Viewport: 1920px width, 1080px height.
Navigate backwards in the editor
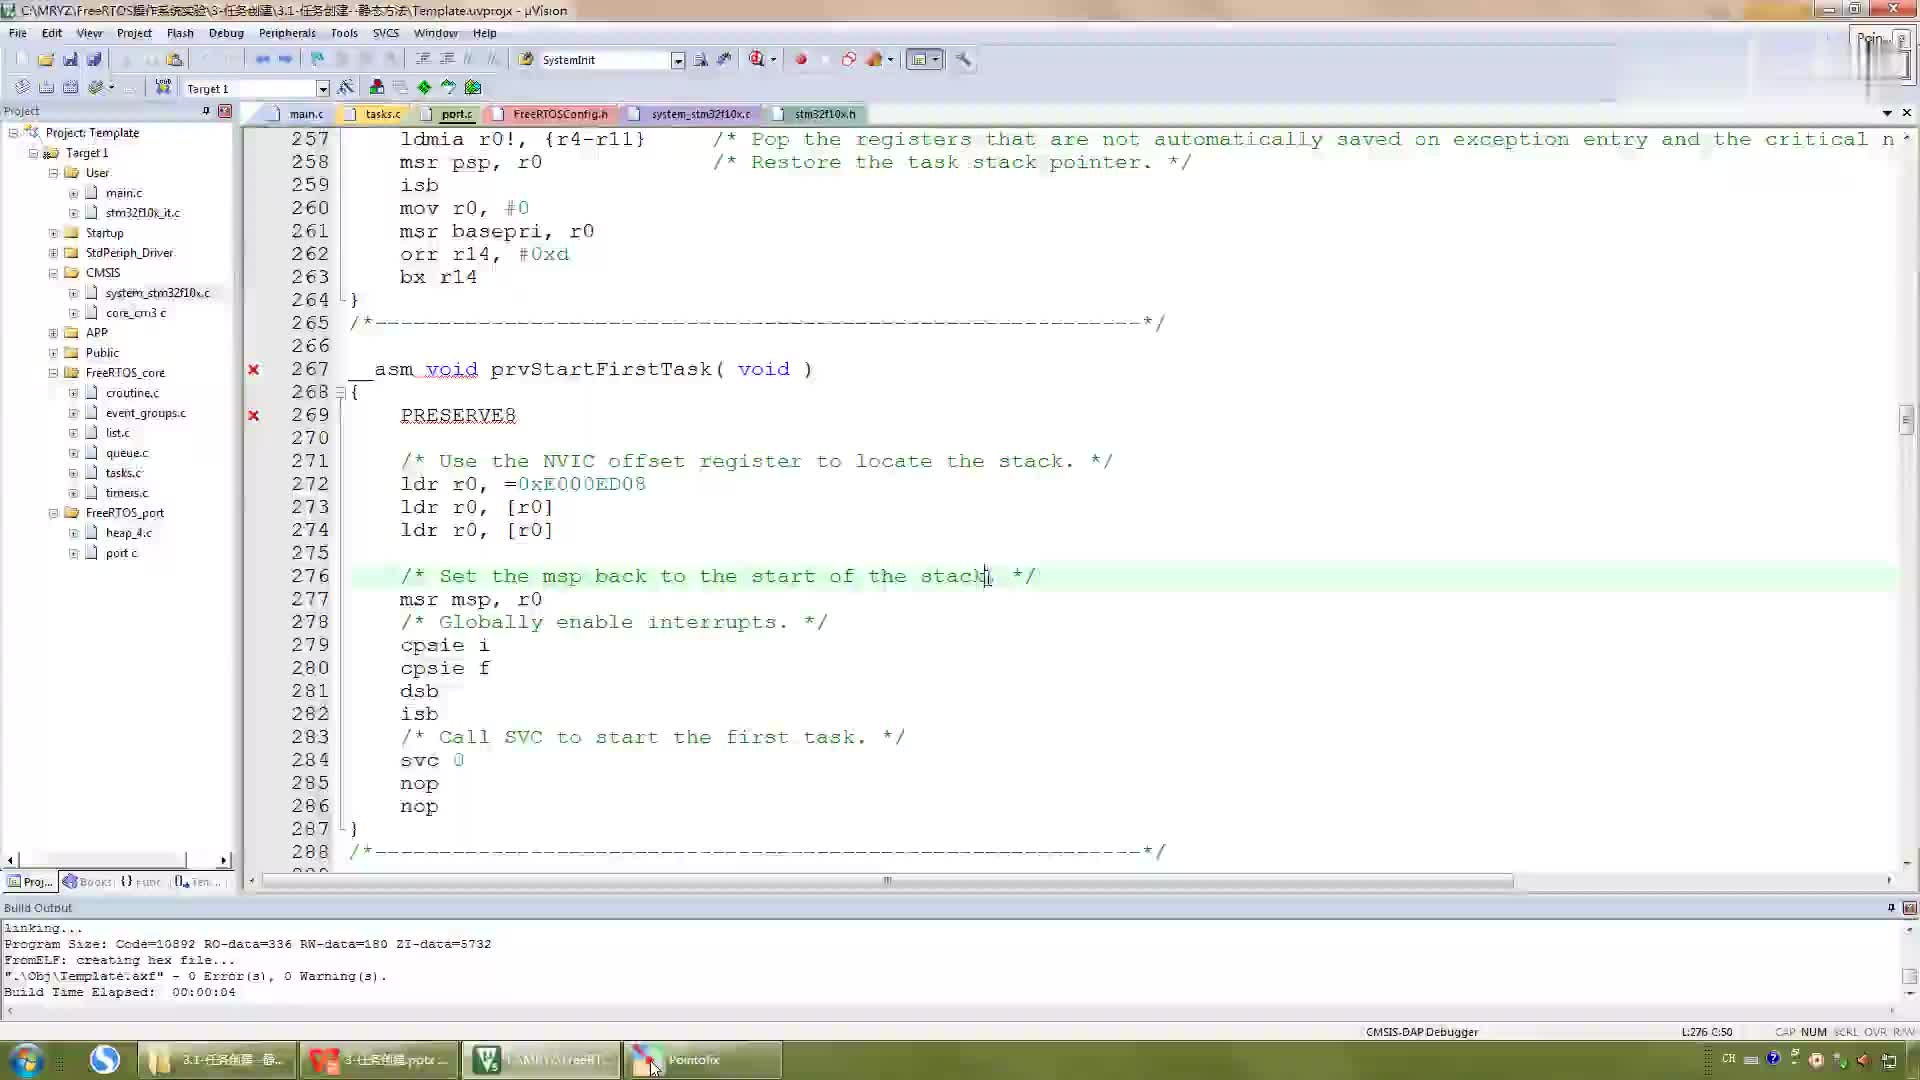(x=263, y=60)
